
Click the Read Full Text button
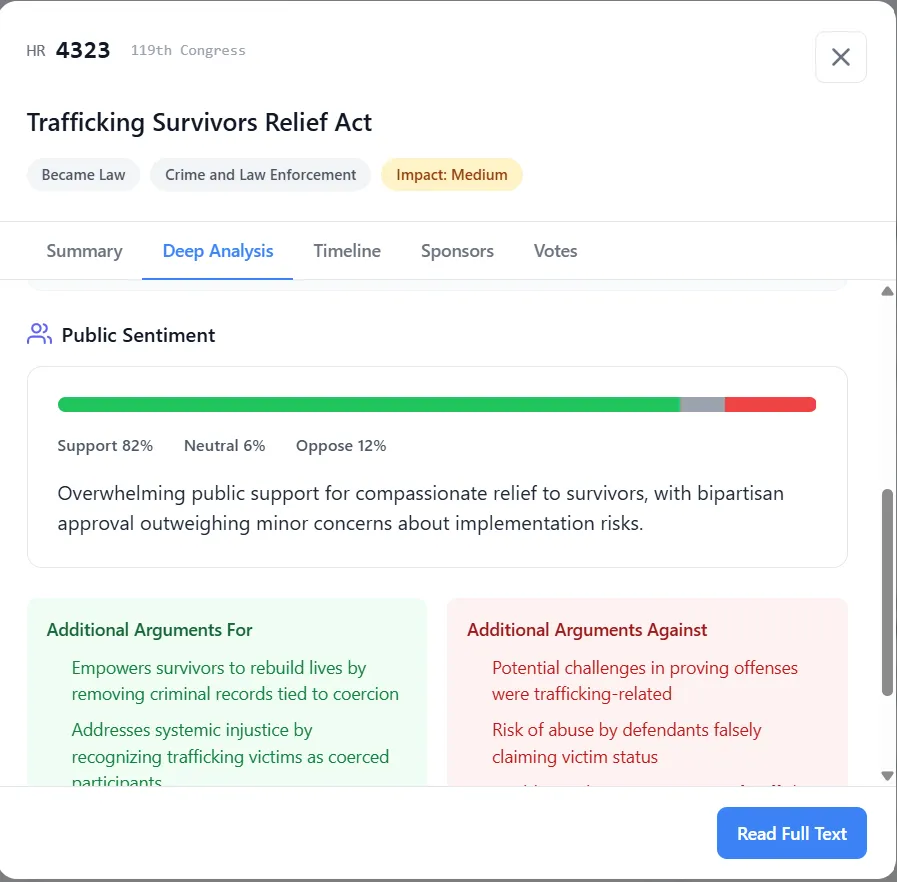(791, 832)
